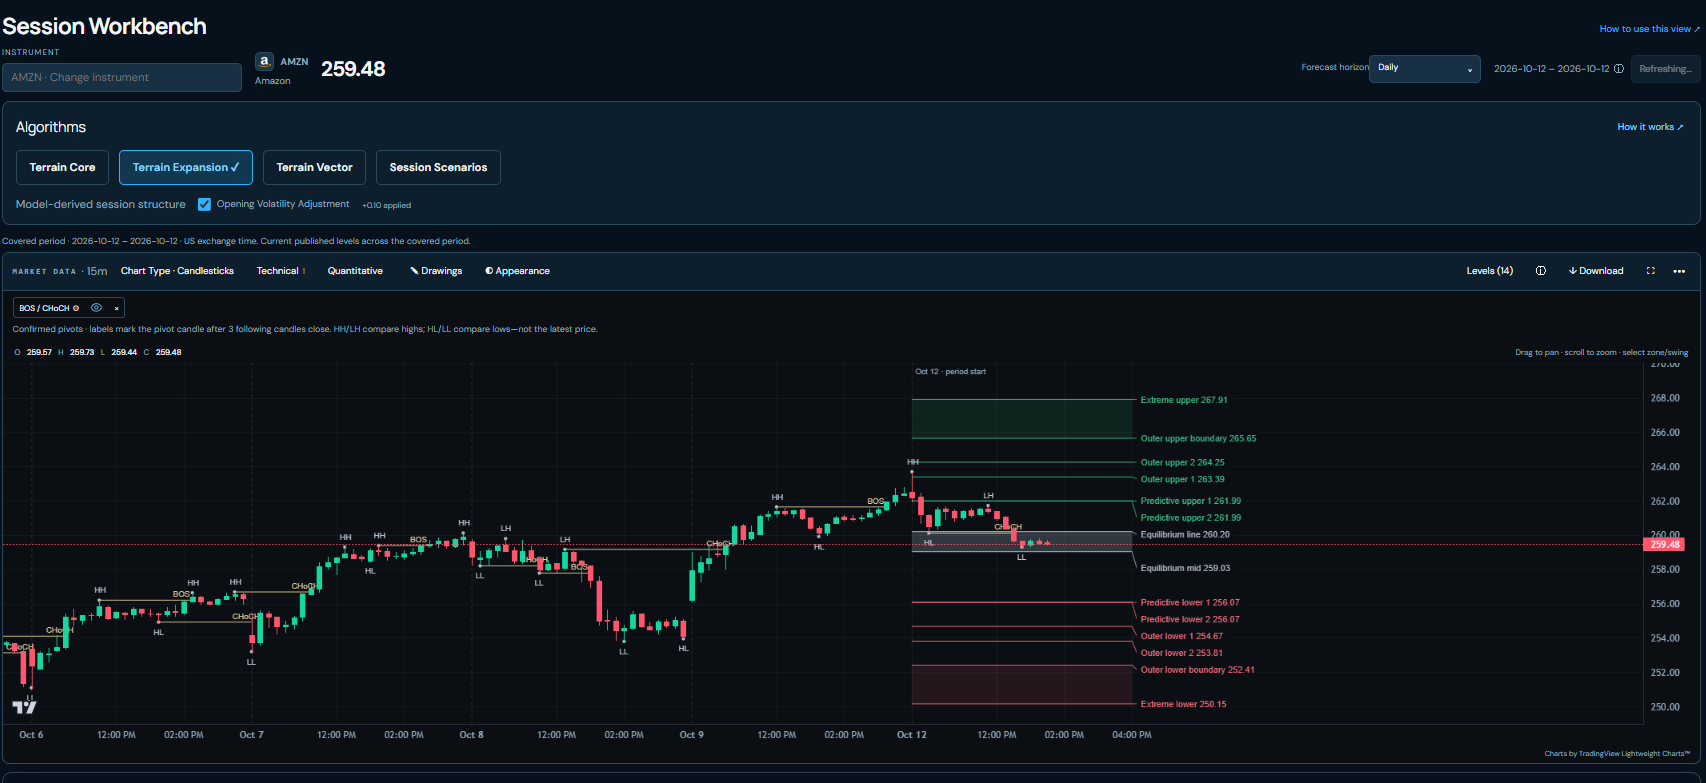Download the chart data
Screen dimensions: 1706x783
pos(1596,271)
